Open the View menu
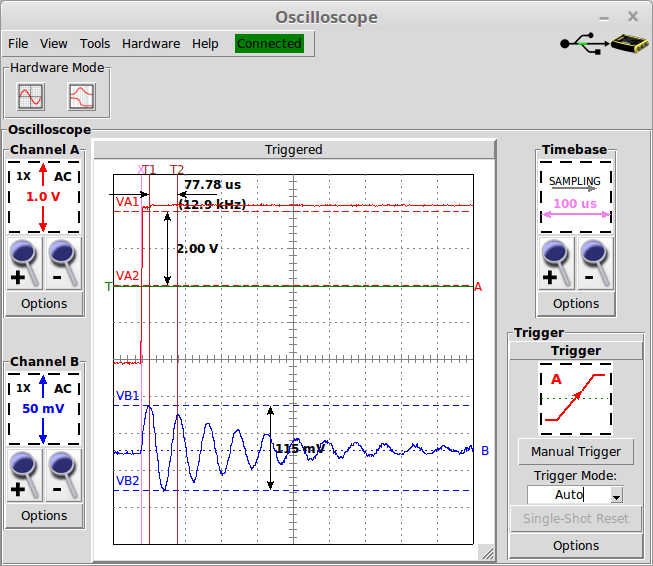Viewport: 653px width, 566px height. pos(54,43)
